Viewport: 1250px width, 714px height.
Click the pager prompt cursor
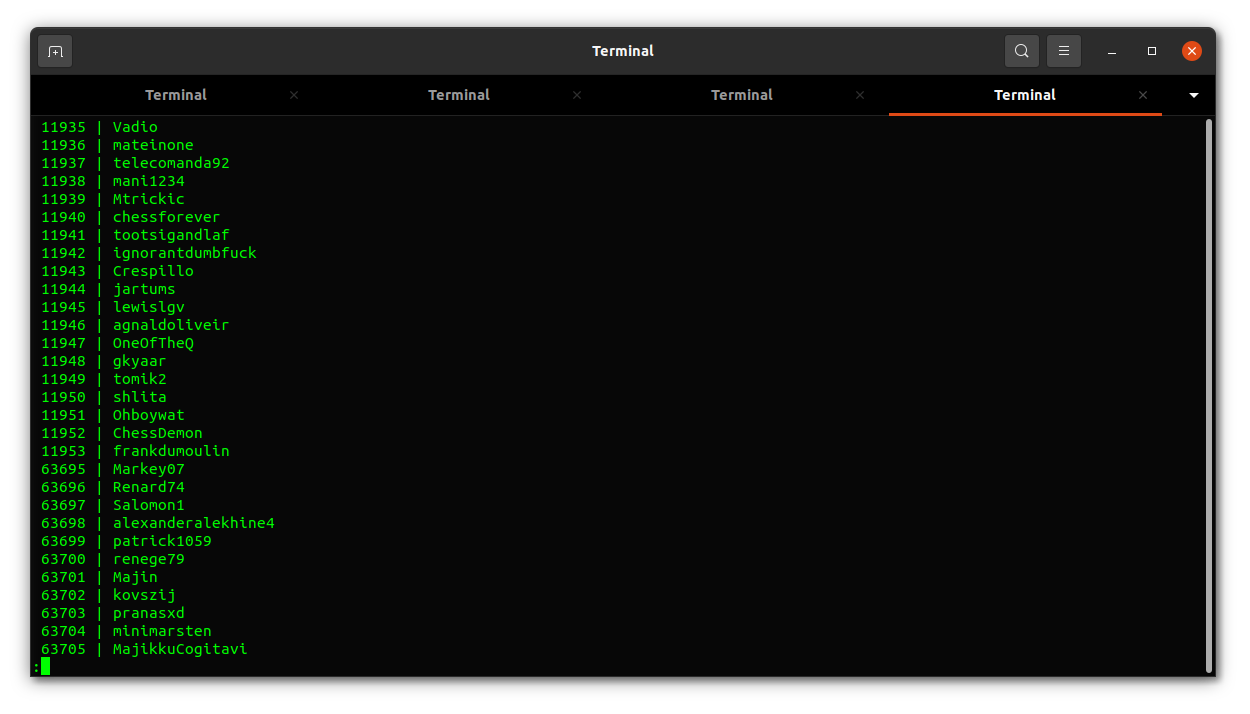click(45, 666)
